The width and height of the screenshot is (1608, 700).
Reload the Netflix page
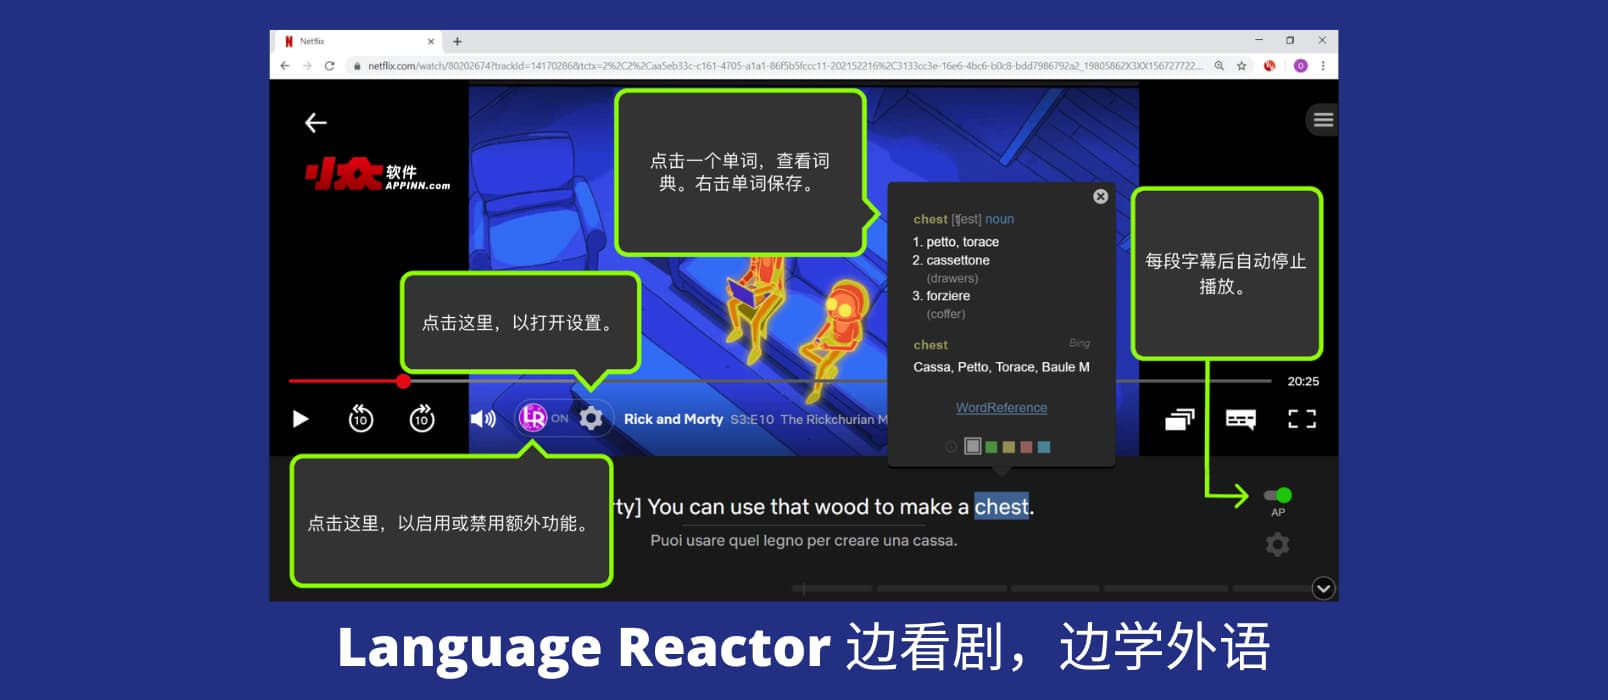click(x=329, y=66)
